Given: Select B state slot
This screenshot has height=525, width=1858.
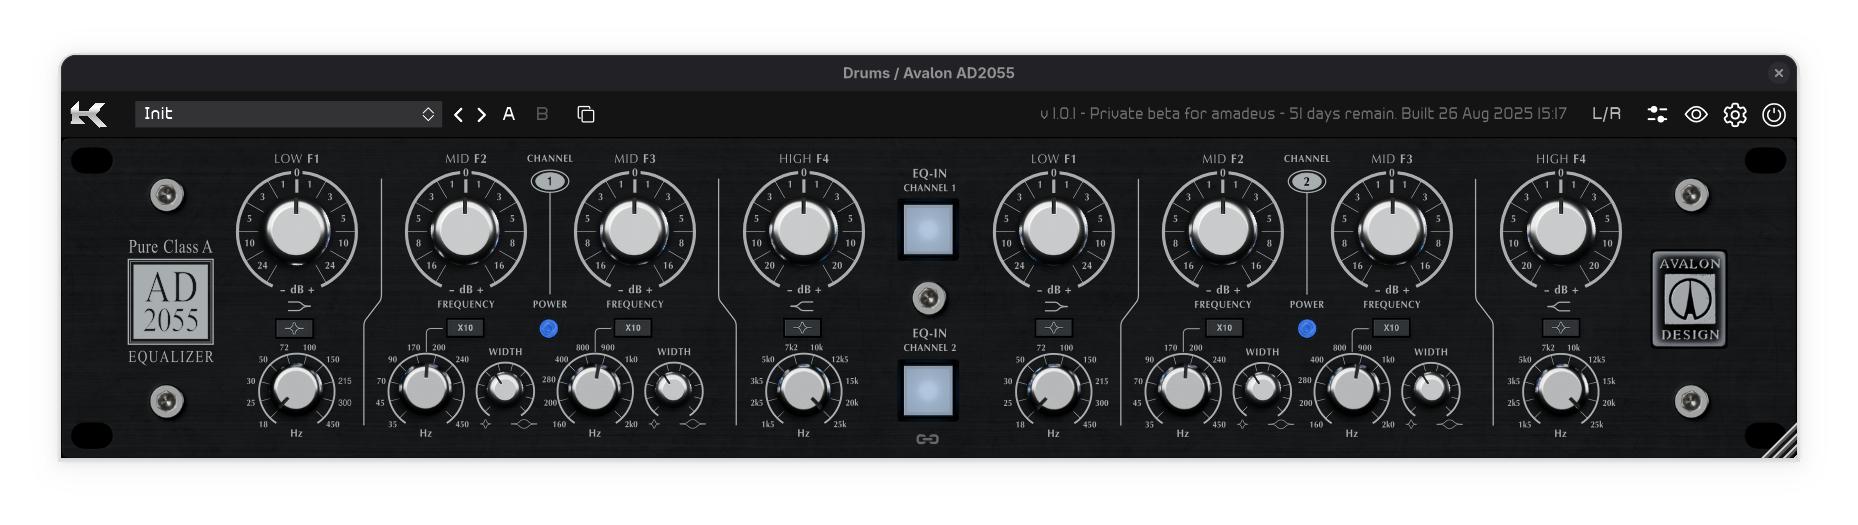Looking at the screenshot, I should 542,114.
